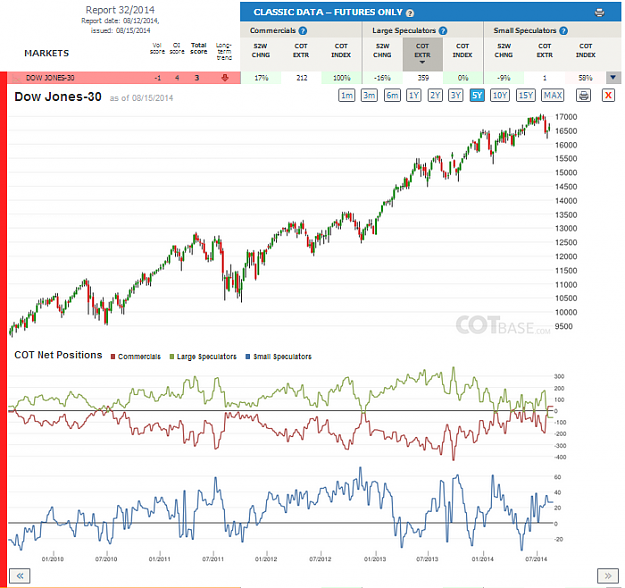Sort by Vol score column
625x588 pixels.
(157, 48)
